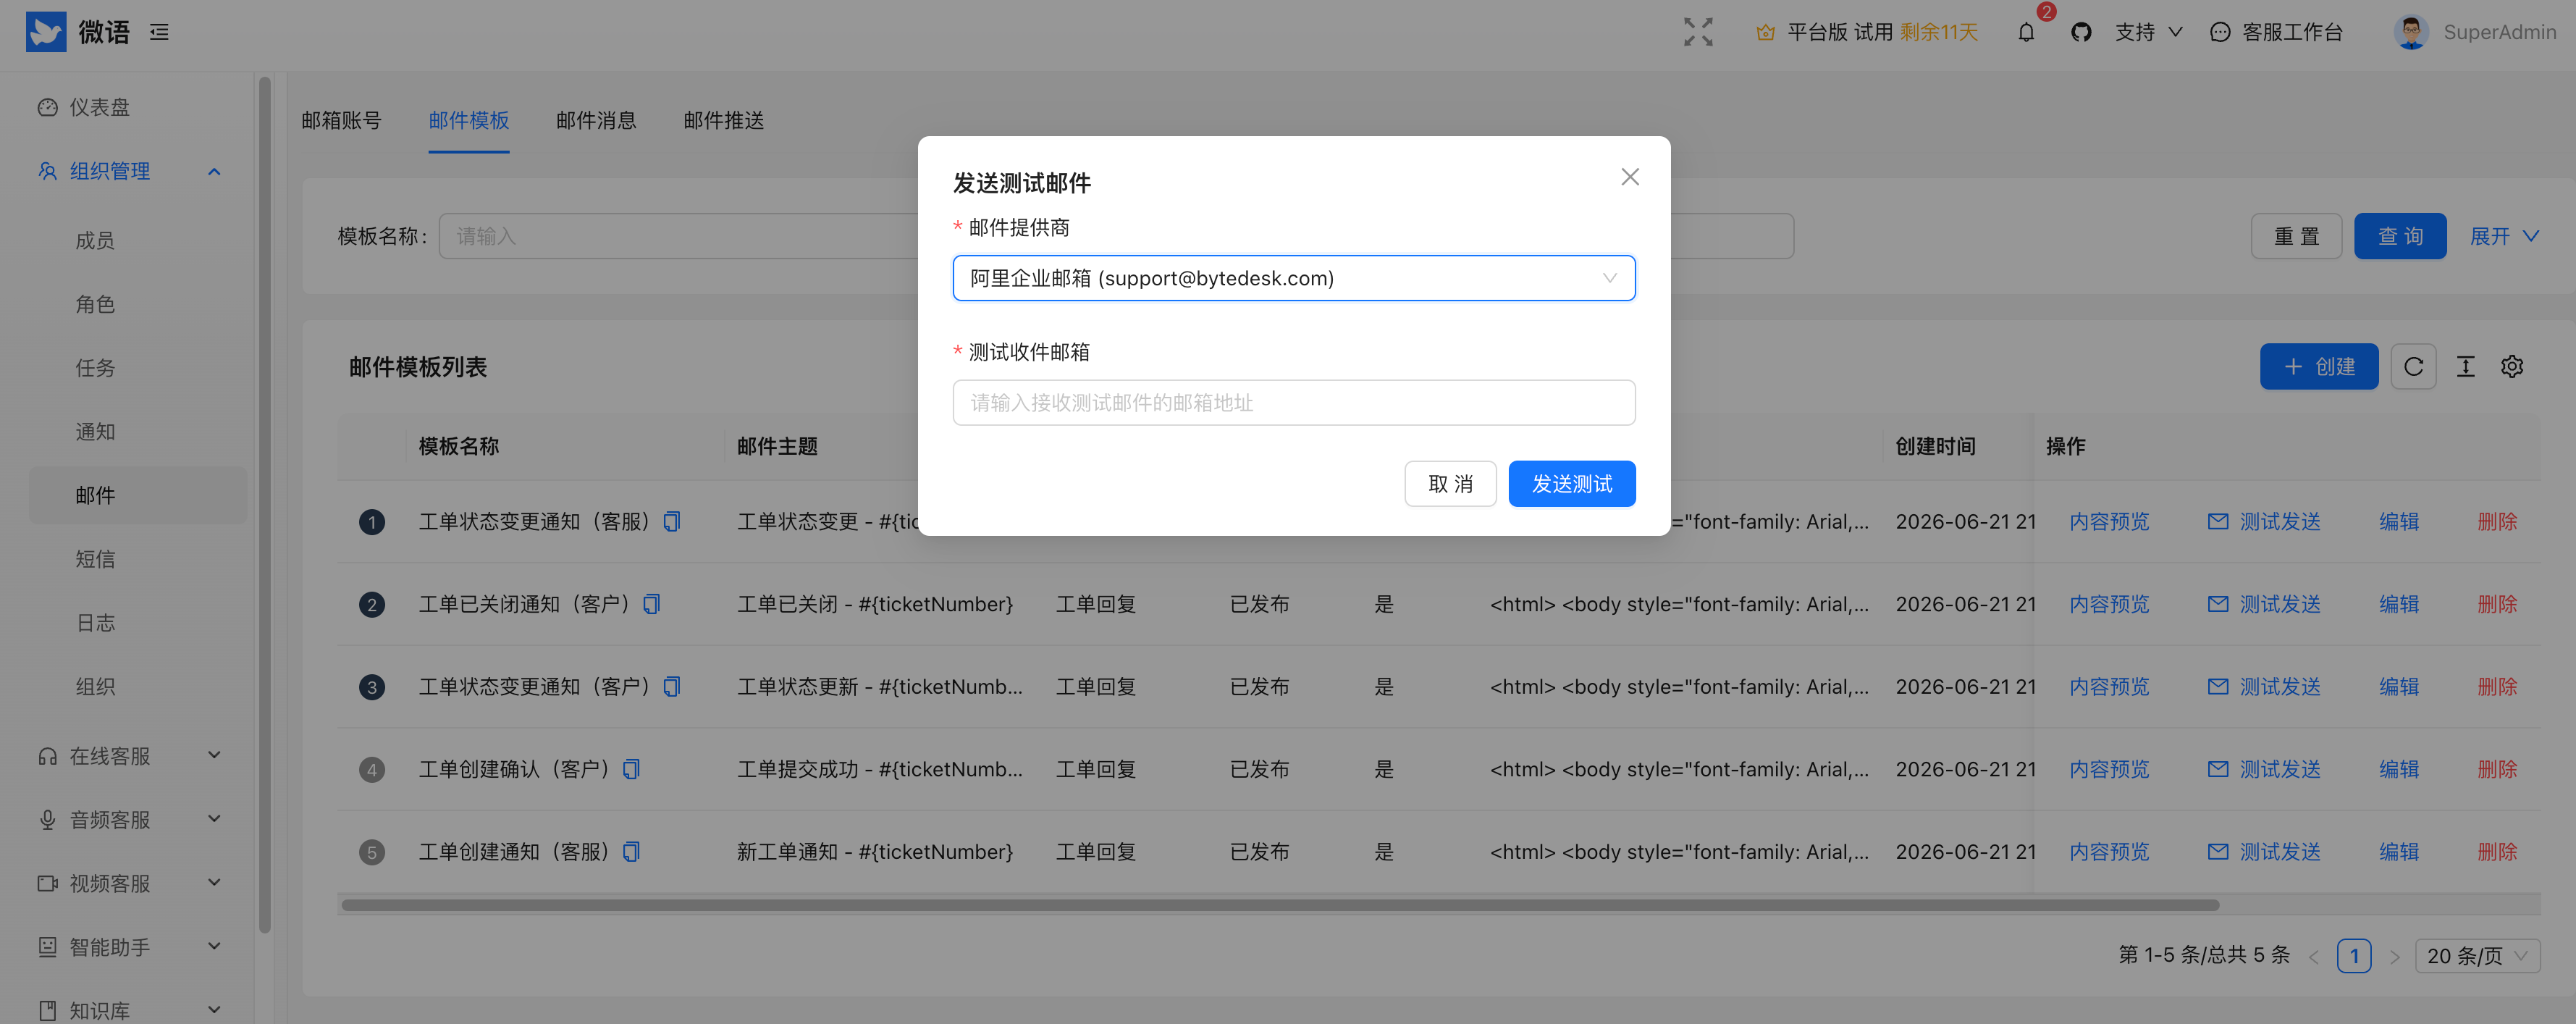Click the table horizontal scrollbar
The width and height of the screenshot is (2576, 1024).
pos(1280,905)
